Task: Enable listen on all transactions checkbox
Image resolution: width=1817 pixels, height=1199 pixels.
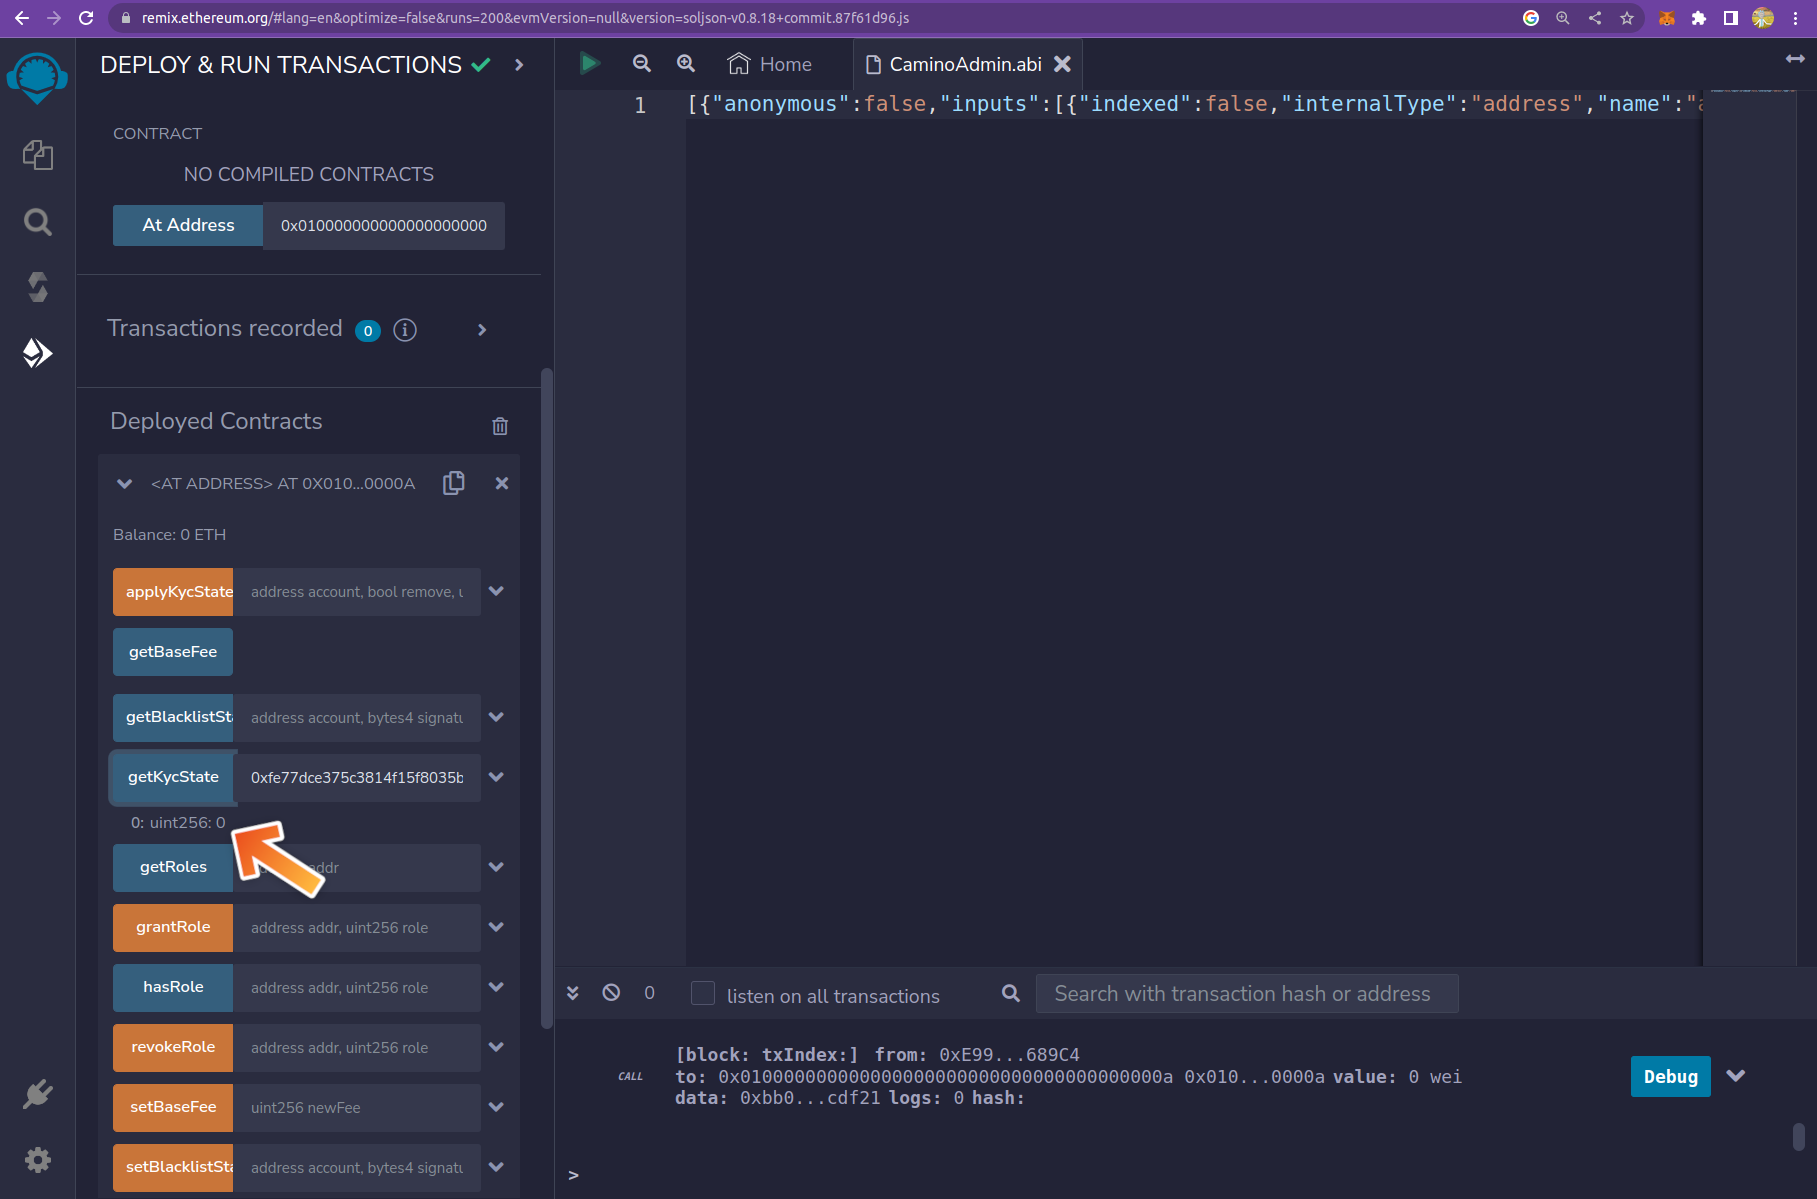Action: pos(703,994)
